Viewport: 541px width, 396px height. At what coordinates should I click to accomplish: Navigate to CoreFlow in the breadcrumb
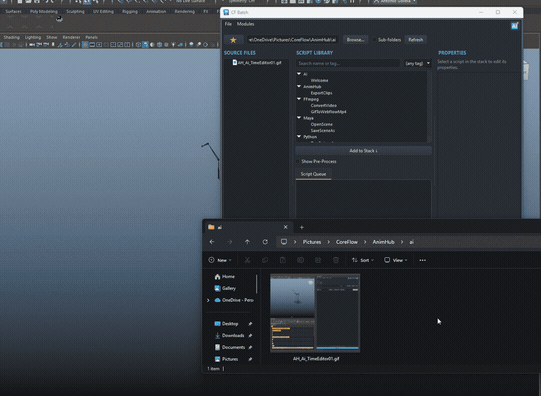pos(347,242)
